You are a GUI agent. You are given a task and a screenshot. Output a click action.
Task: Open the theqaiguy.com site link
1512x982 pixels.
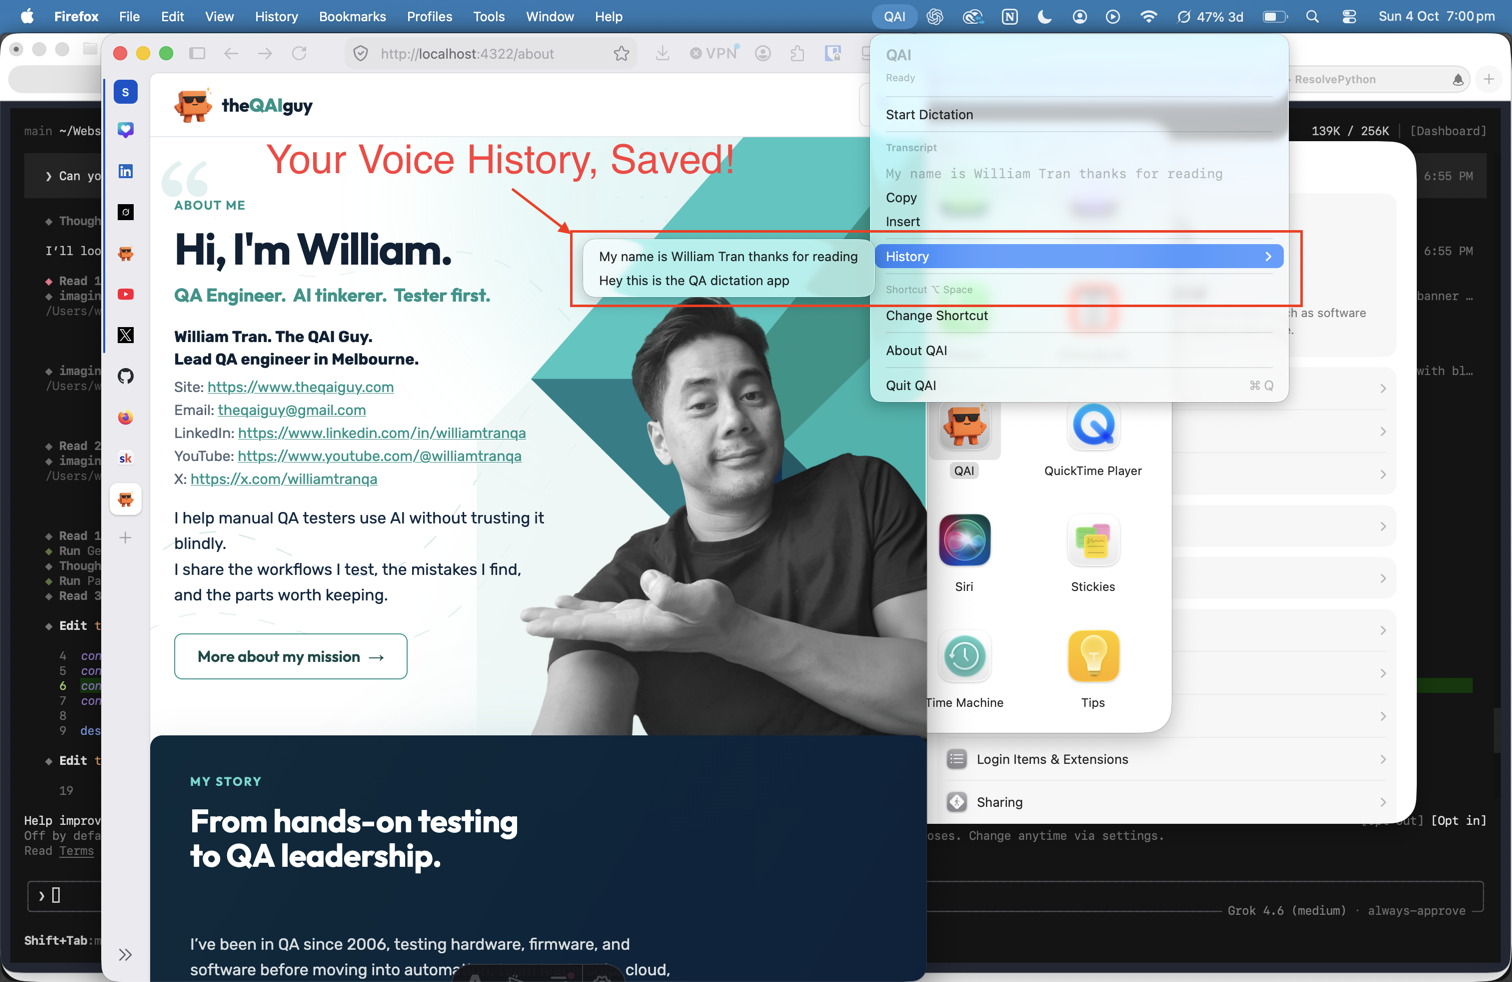click(301, 387)
